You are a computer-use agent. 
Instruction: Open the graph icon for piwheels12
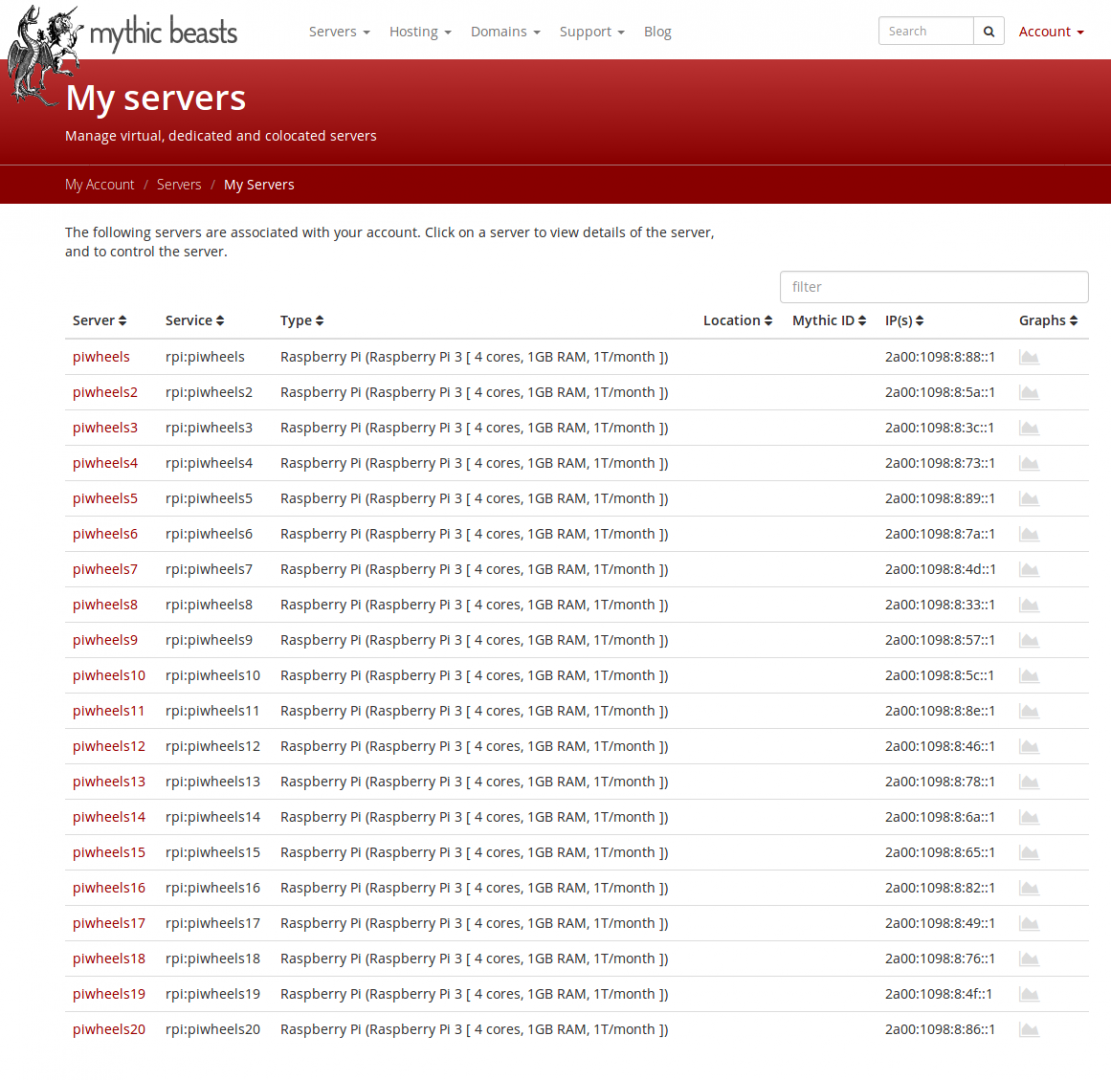pyautogui.click(x=1029, y=746)
